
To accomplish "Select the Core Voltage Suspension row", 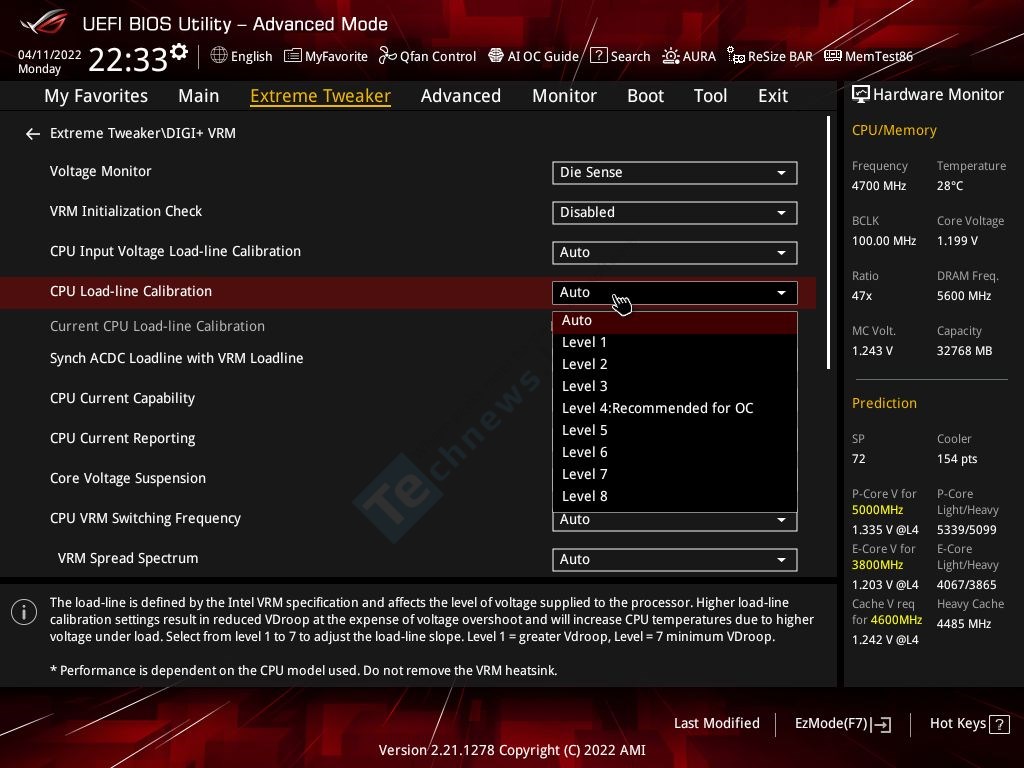I will coord(127,479).
